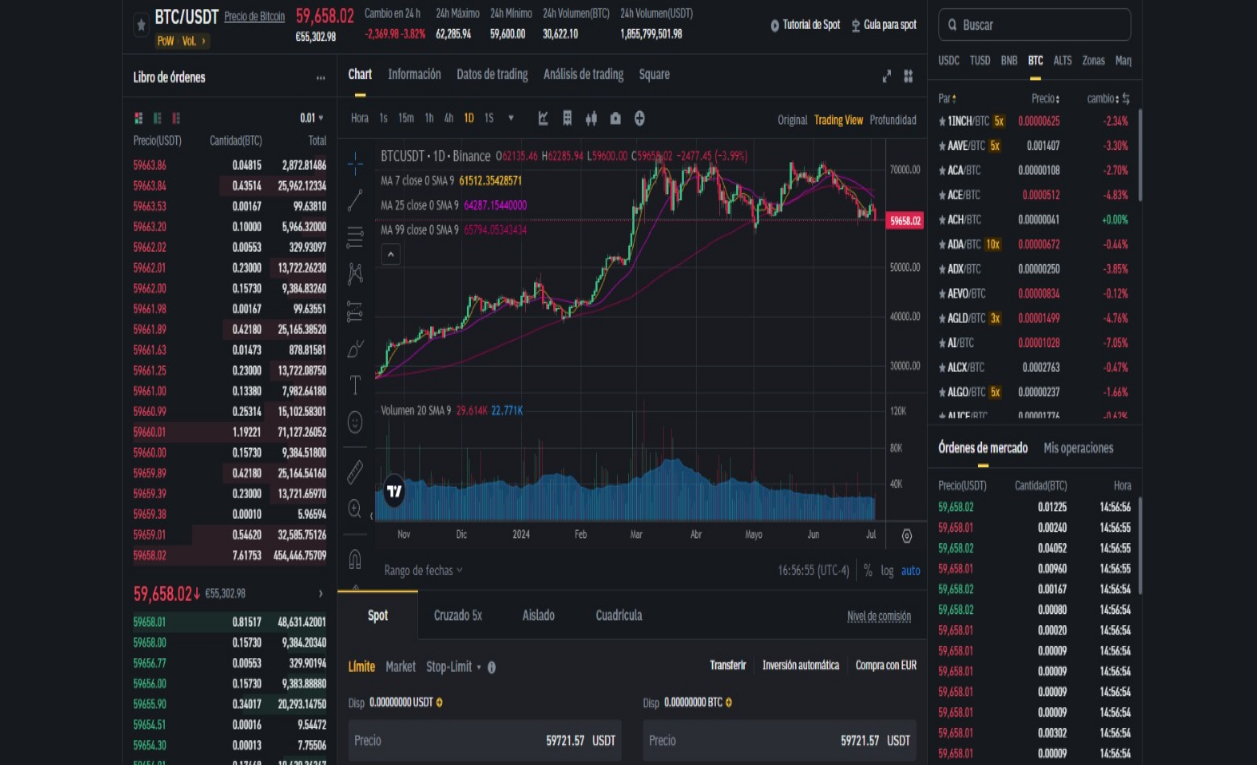Open the Datos de trading tab
Screen dimensions: 1257x765
click(492, 75)
